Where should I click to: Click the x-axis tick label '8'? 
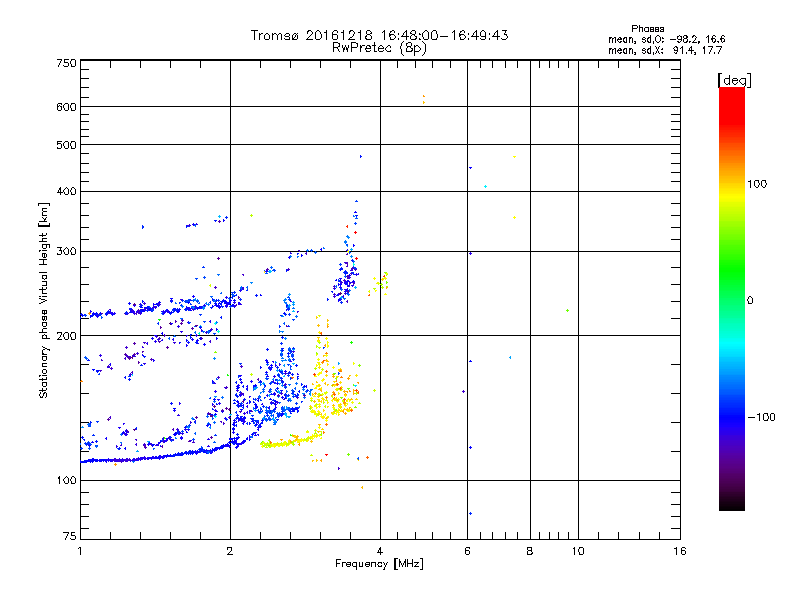pyautogui.click(x=530, y=551)
